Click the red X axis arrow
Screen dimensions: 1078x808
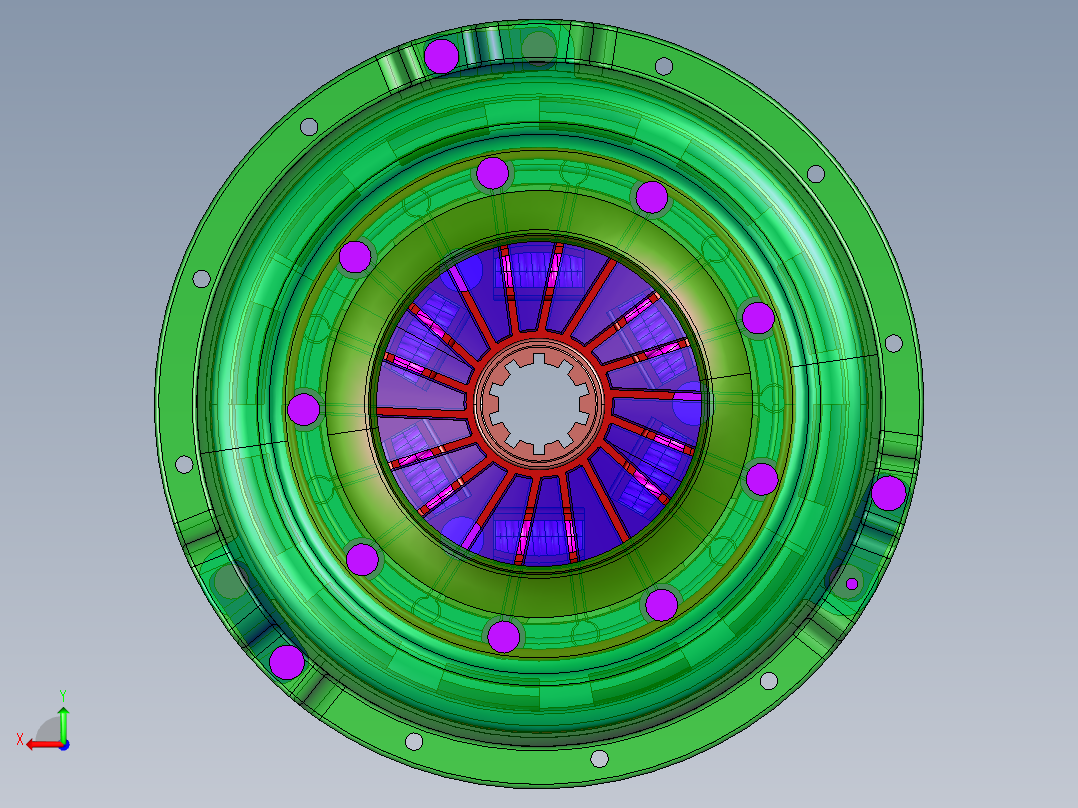40,745
